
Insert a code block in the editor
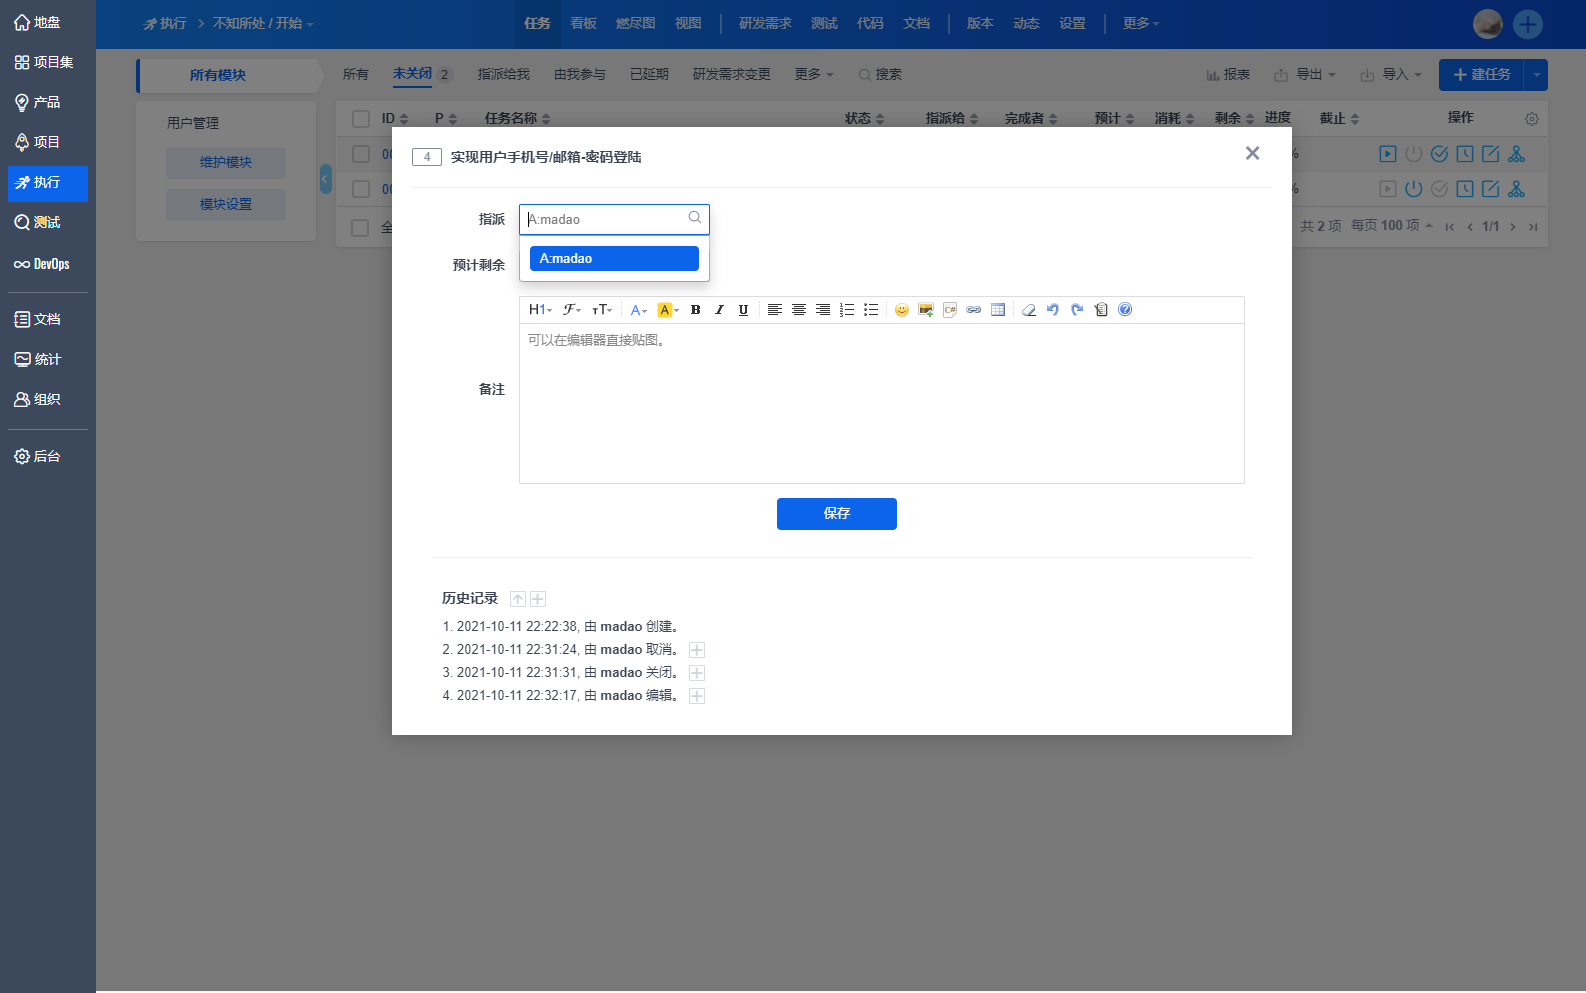(950, 310)
